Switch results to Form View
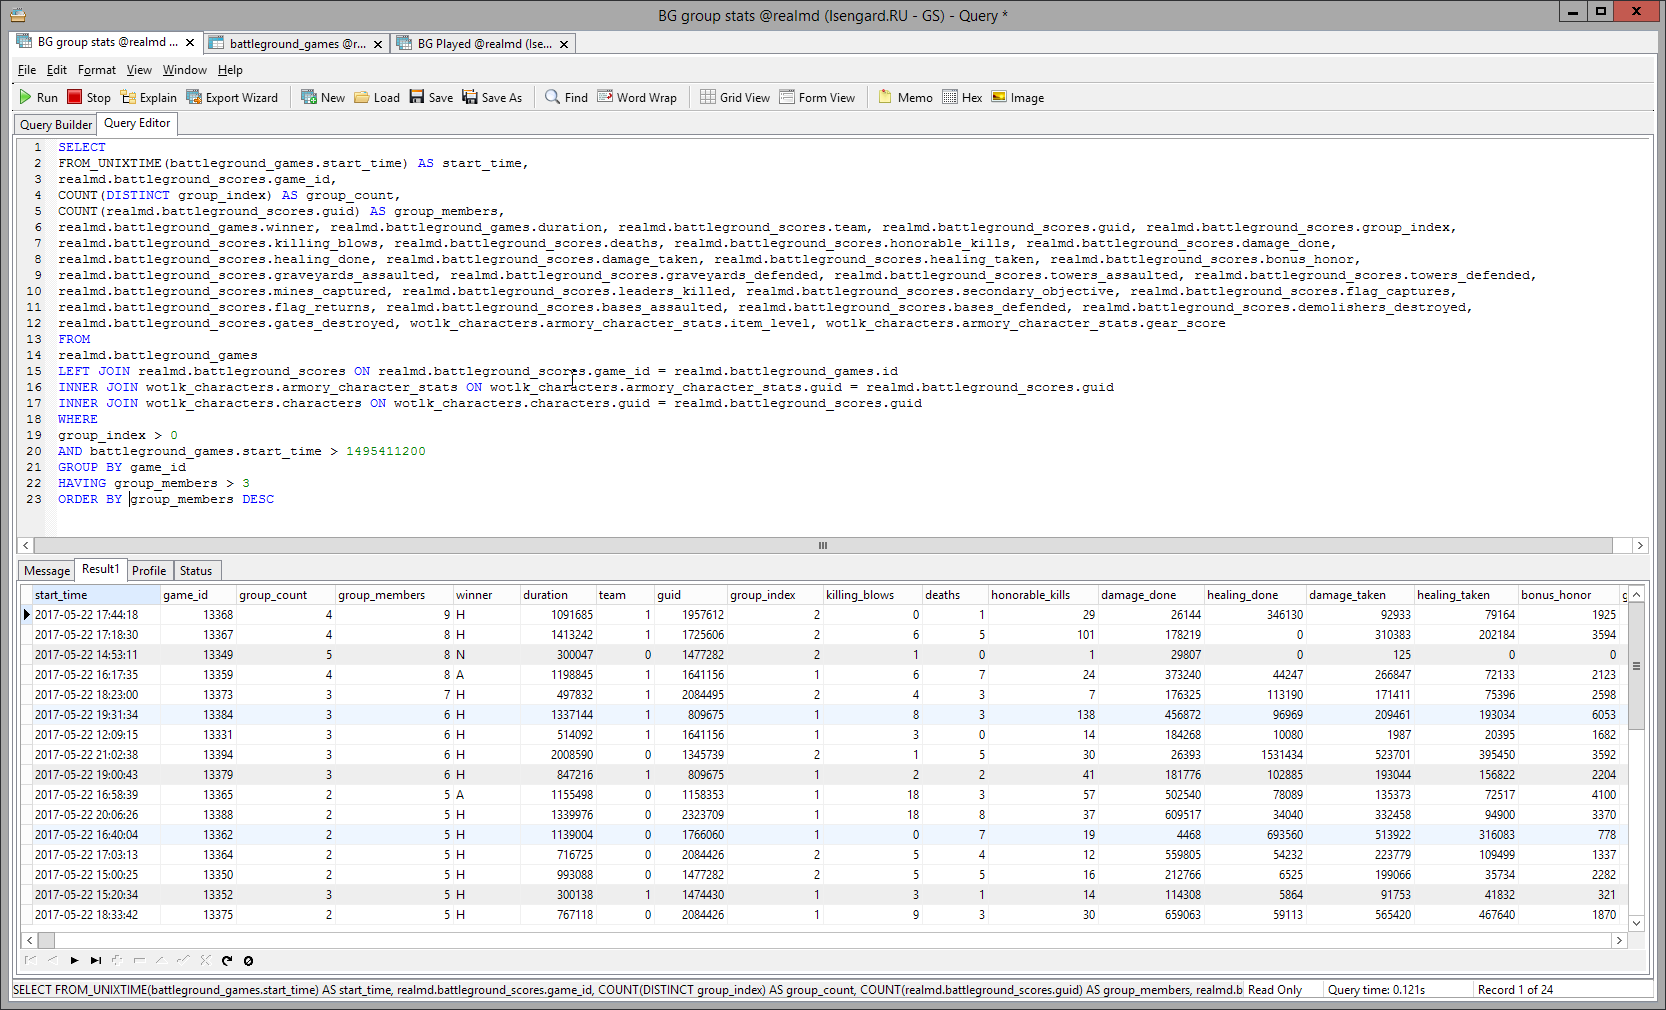The width and height of the screenshot is (1666, 1010). (x=817, y=97)
